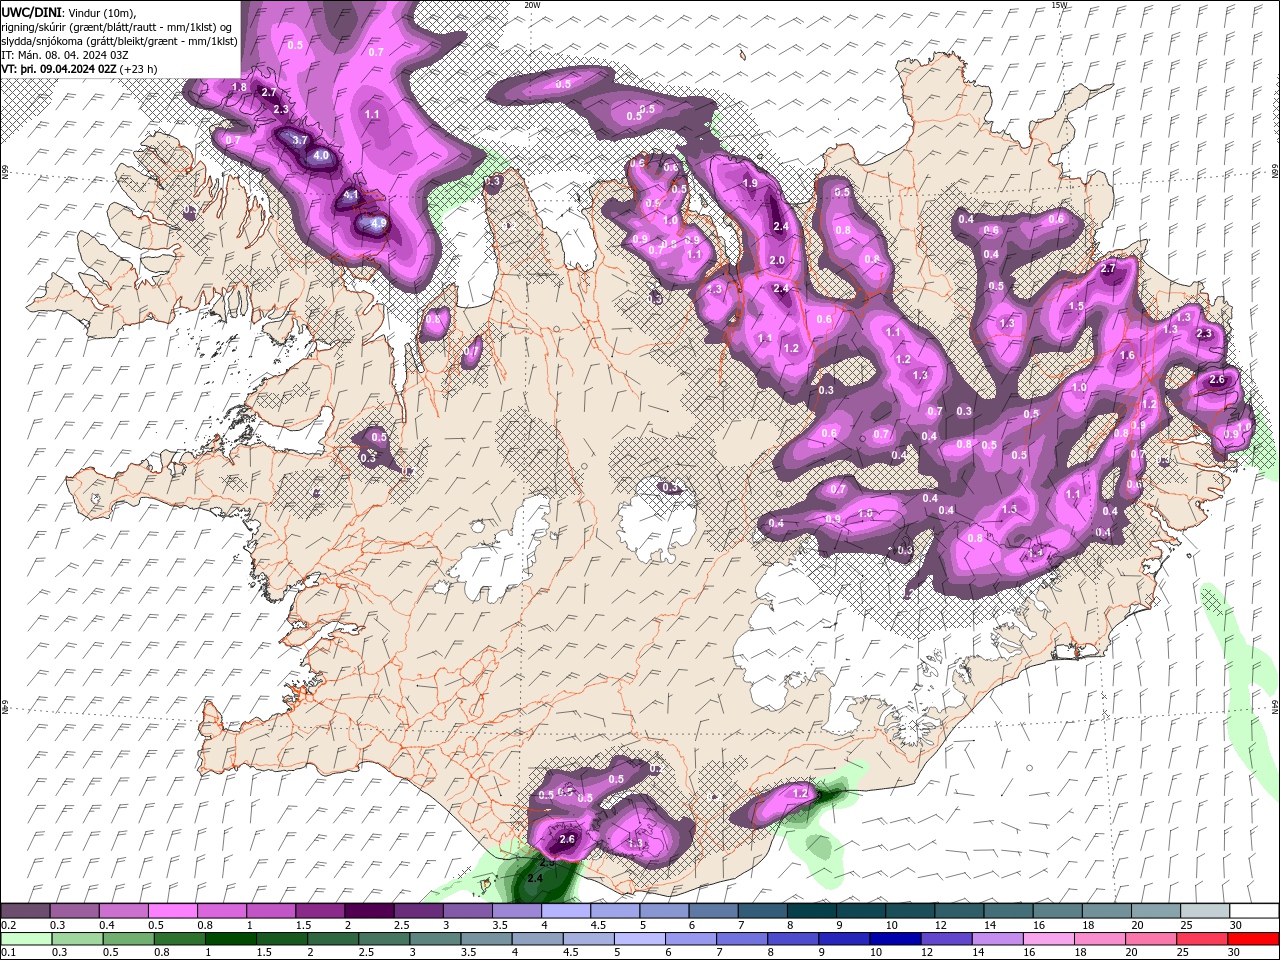
Task: Click the '25' label on the rain scale
Action: click(x=1184, y=951)
